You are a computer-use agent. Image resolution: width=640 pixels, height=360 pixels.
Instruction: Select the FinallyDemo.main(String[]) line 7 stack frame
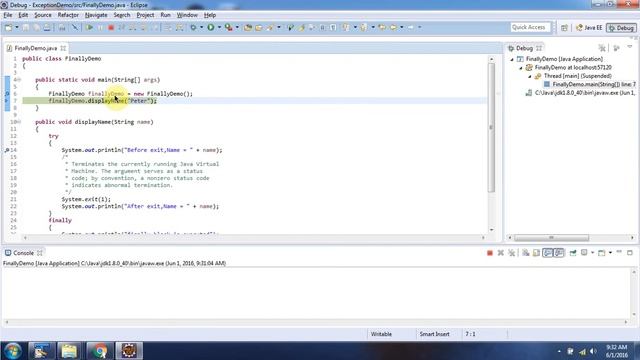pos(590,84)
